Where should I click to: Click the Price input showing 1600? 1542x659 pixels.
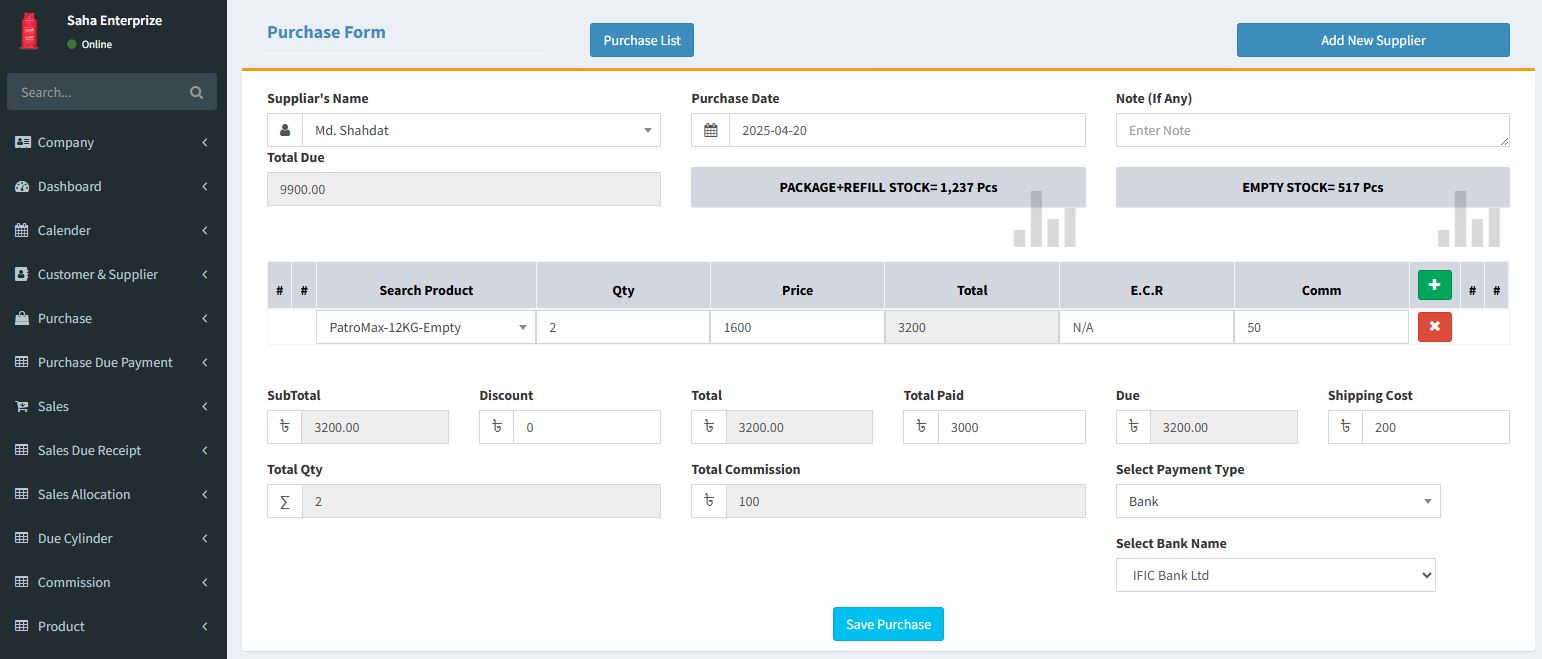[x=797, y=327]
